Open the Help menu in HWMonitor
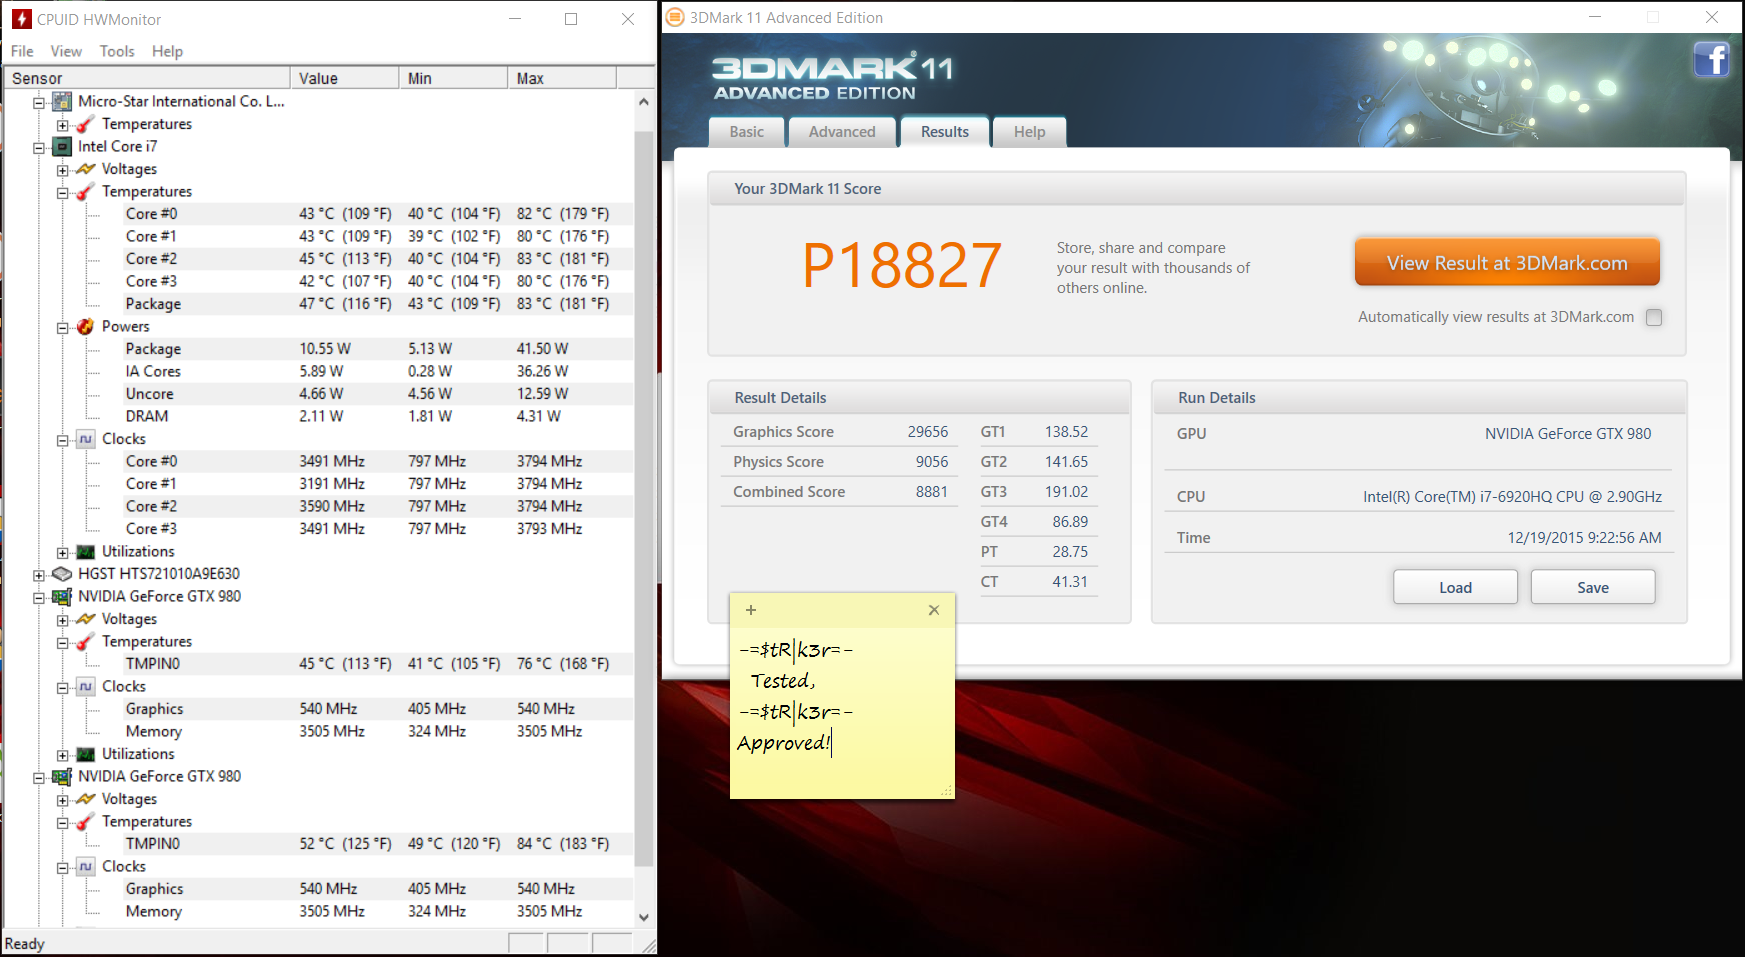Viewport: 1745px width, 957px height. 167,51
